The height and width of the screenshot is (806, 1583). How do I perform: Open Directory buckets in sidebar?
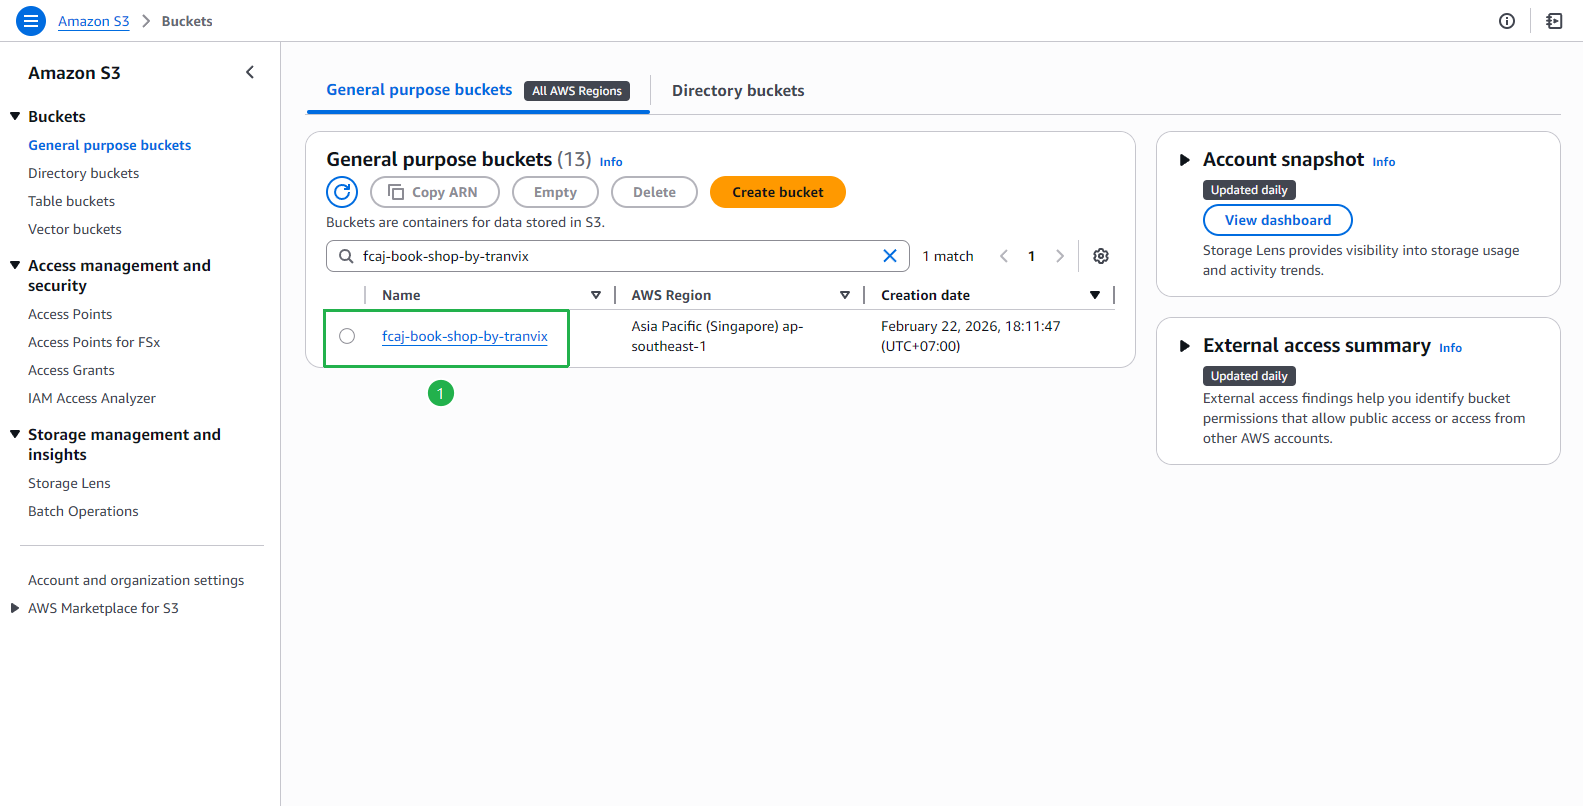[84, 173]
